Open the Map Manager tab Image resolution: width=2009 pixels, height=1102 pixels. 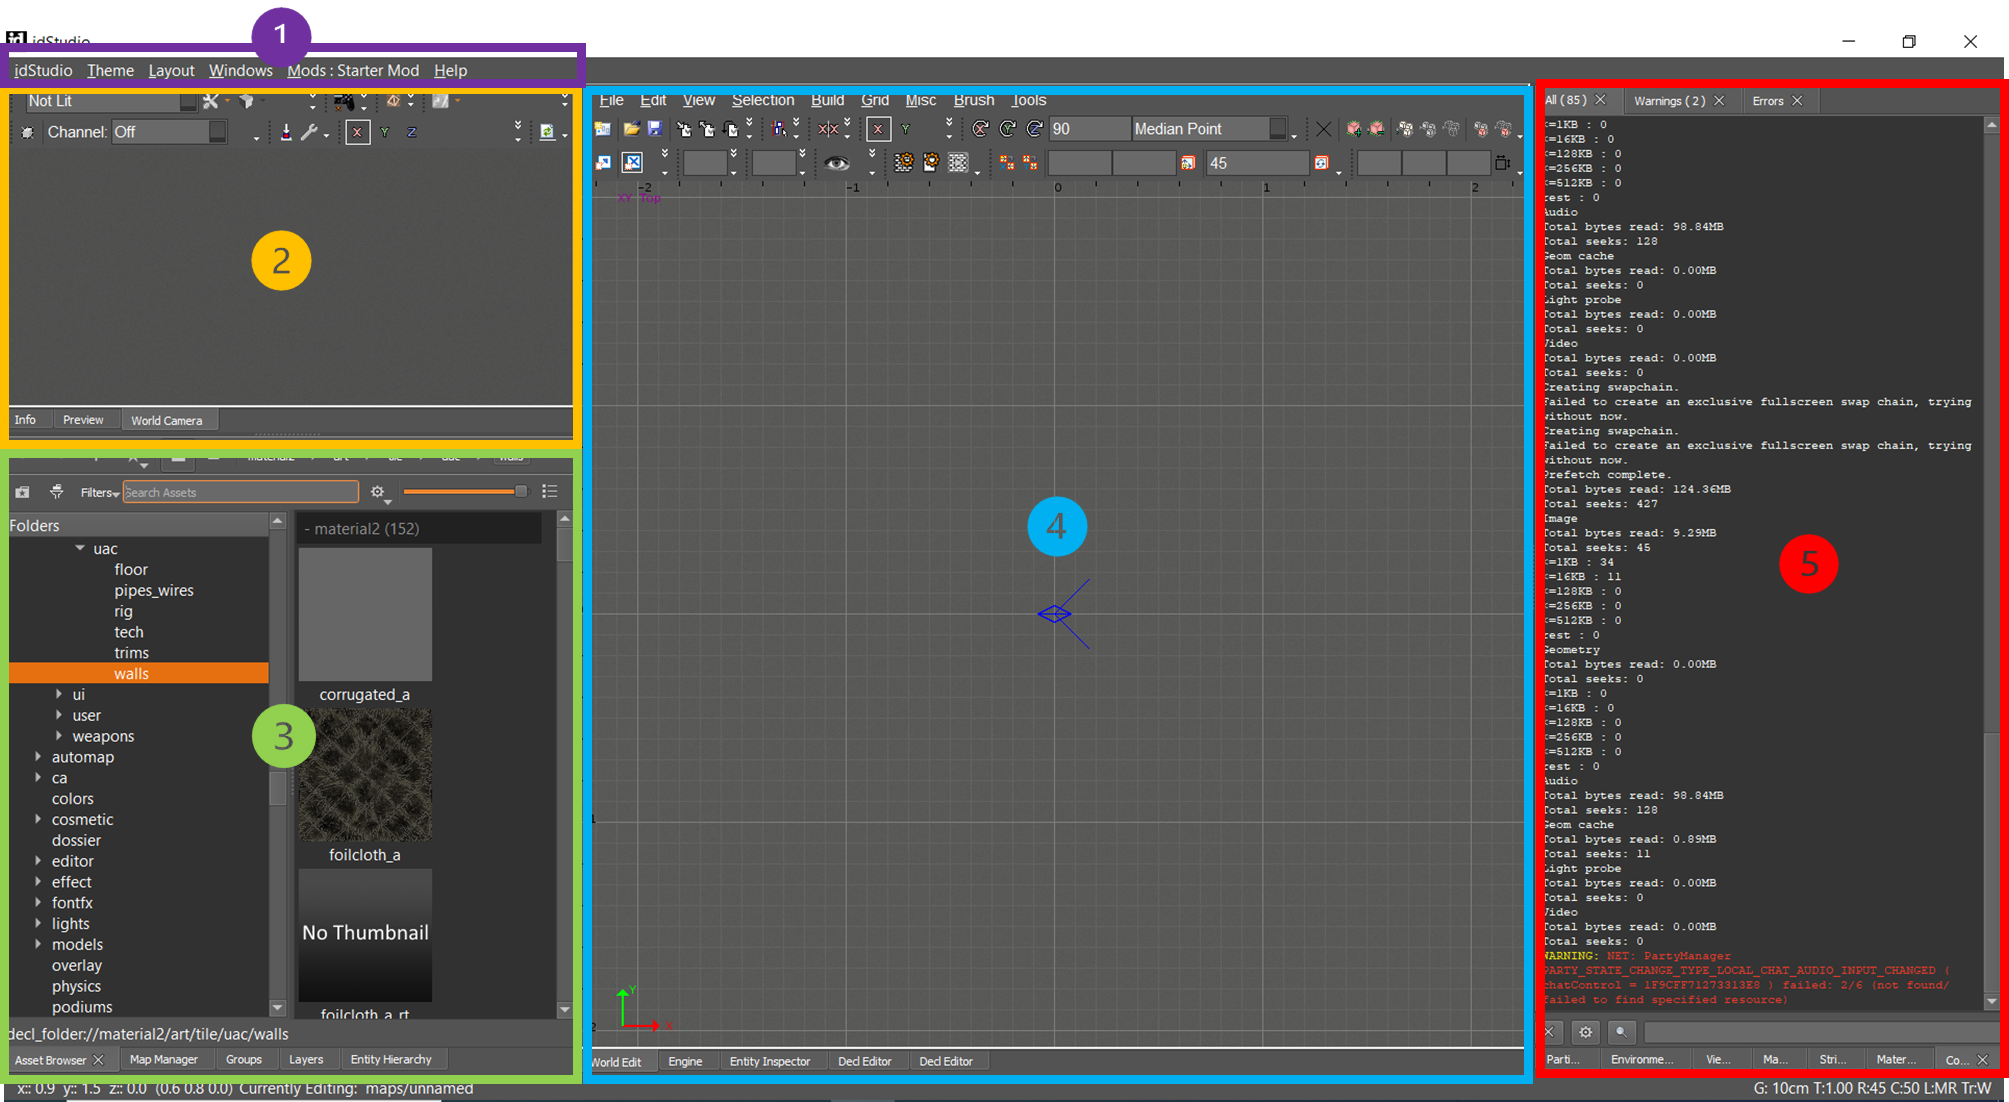click(164, 1059)
